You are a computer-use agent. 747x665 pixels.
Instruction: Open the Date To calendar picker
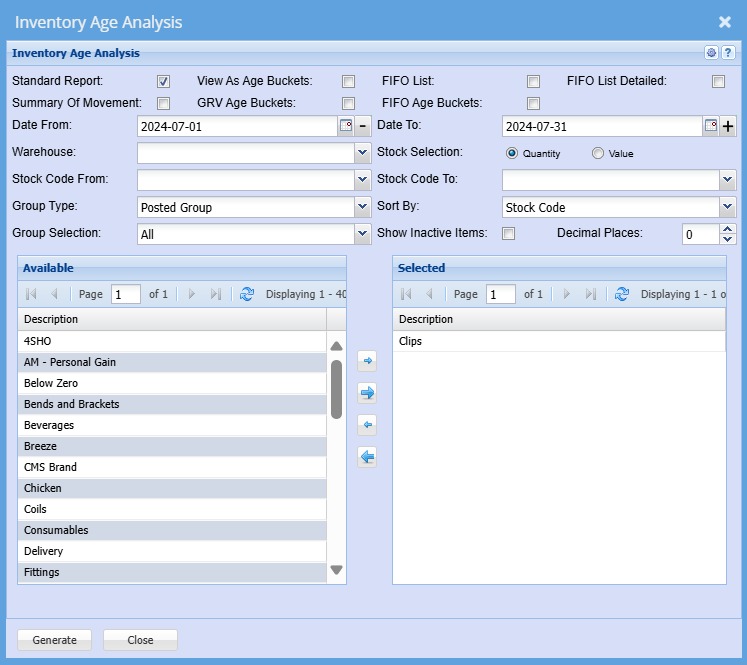[711, 126]
